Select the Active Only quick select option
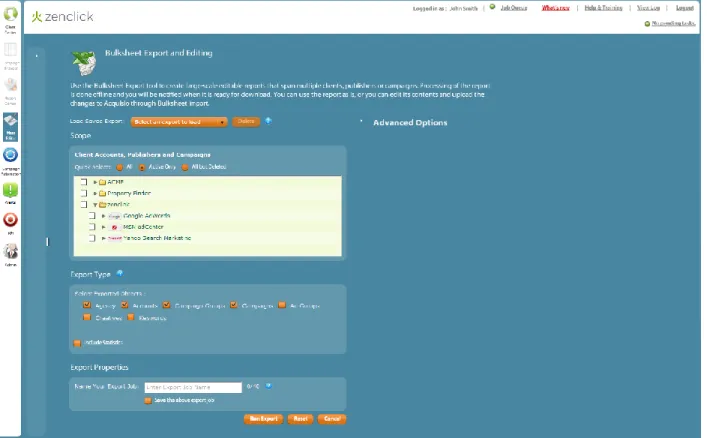The height and width of the screenshot is (438, 707). pos(142,167)
